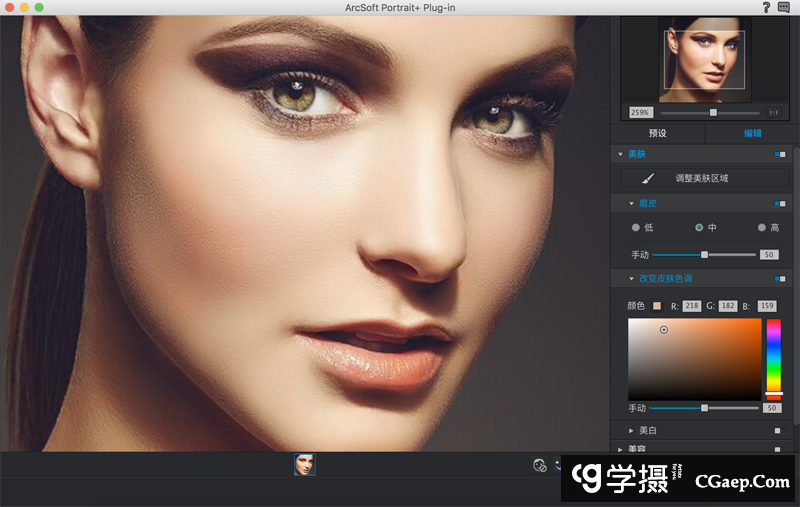This screenshot has width=800, height=507.
Task: Click the picker circle in color field
Action: [664, 329]
